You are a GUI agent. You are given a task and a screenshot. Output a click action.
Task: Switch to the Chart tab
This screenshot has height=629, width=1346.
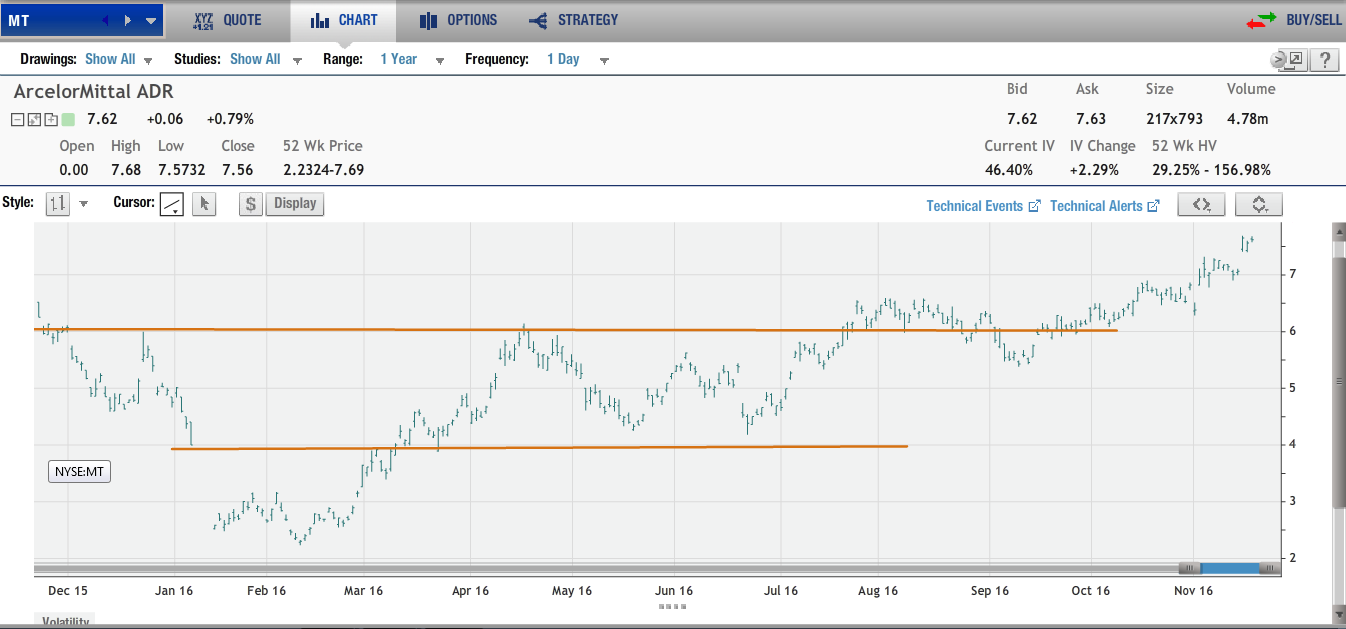pos(344,20)
